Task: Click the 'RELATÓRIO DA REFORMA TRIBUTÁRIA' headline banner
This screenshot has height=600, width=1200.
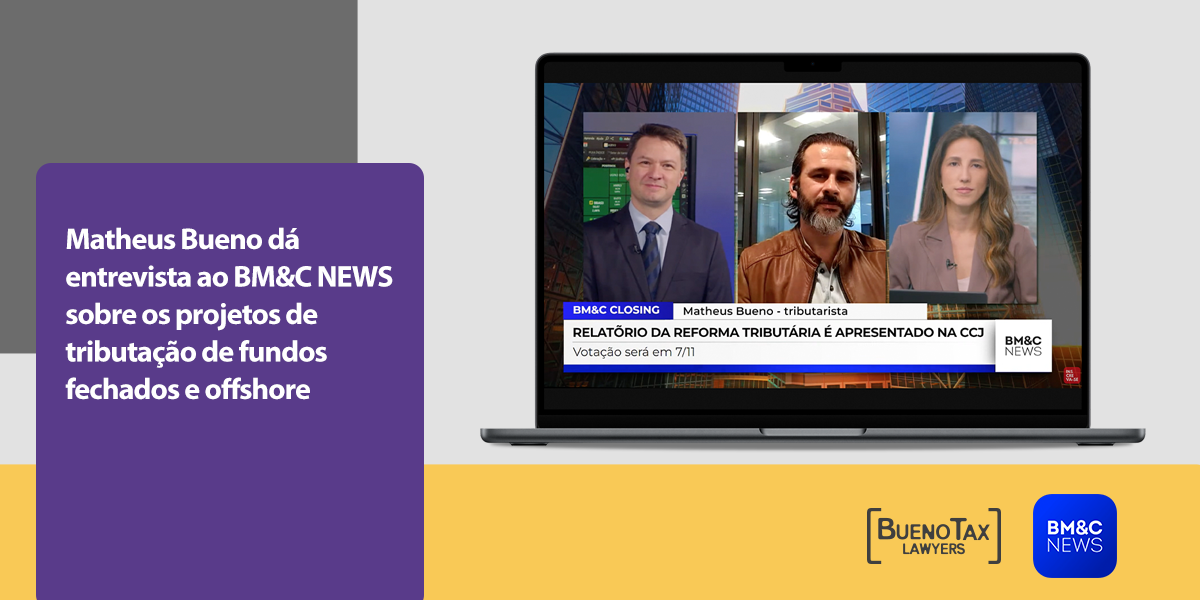Action: point(778,331)
